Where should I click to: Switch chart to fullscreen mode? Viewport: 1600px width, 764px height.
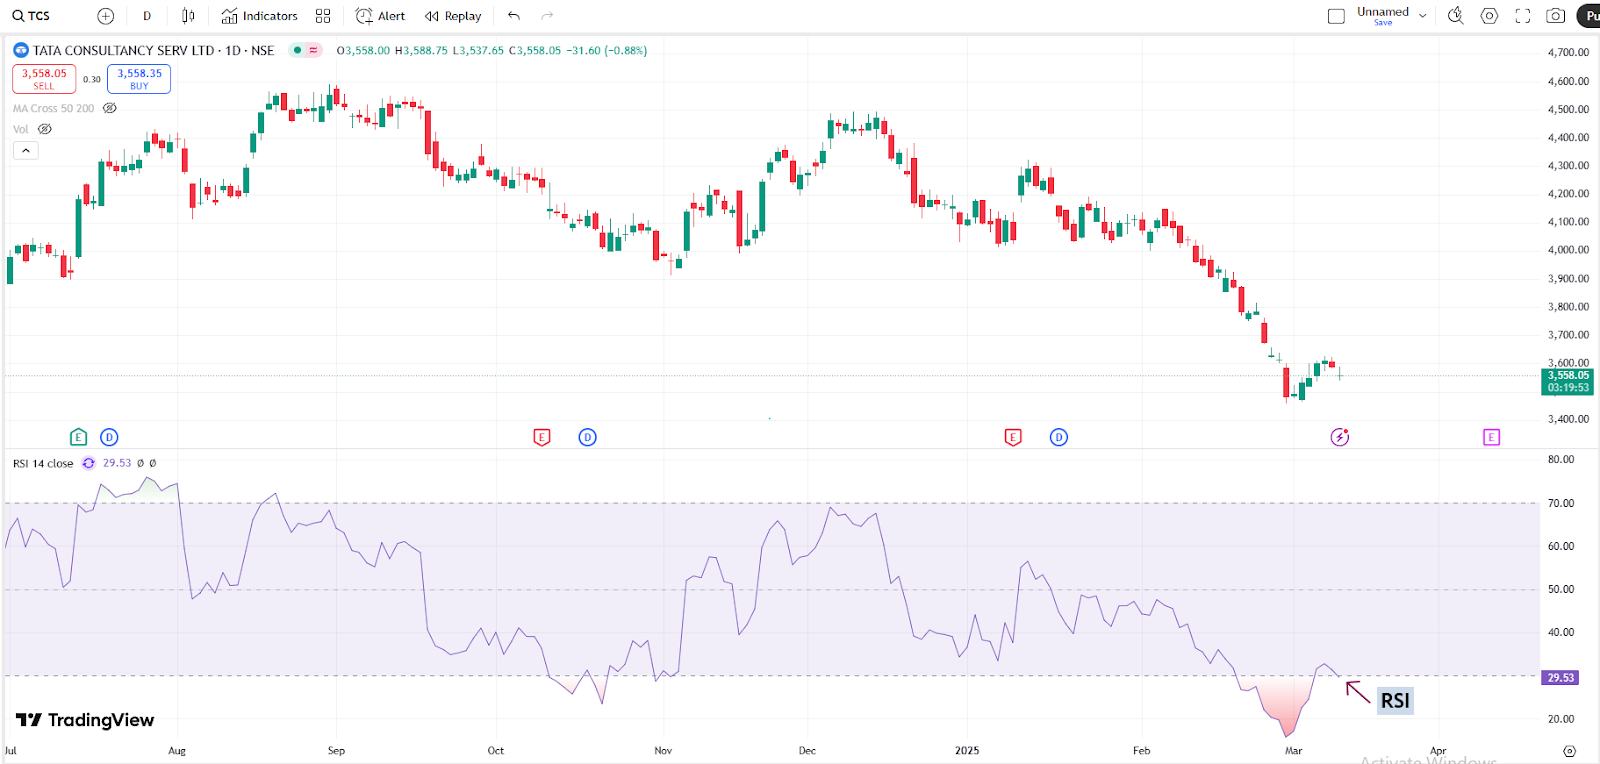[1523, 16]
